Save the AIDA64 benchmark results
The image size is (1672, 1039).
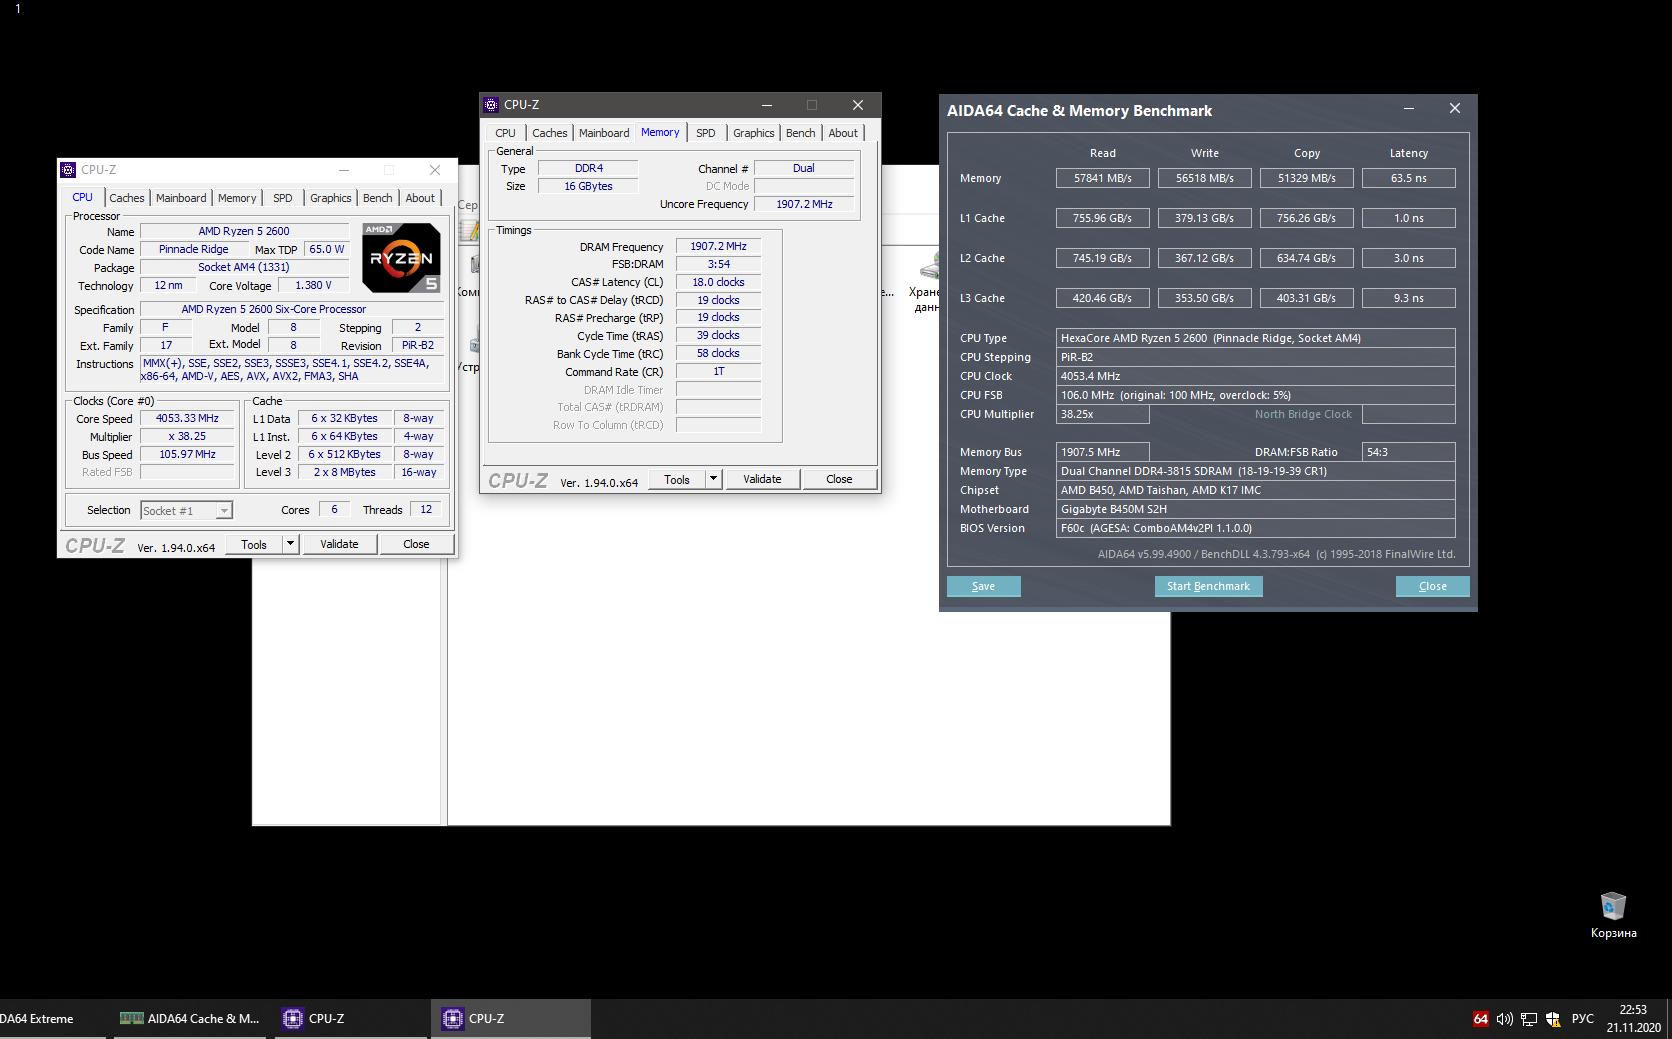(x=984, y=586)
